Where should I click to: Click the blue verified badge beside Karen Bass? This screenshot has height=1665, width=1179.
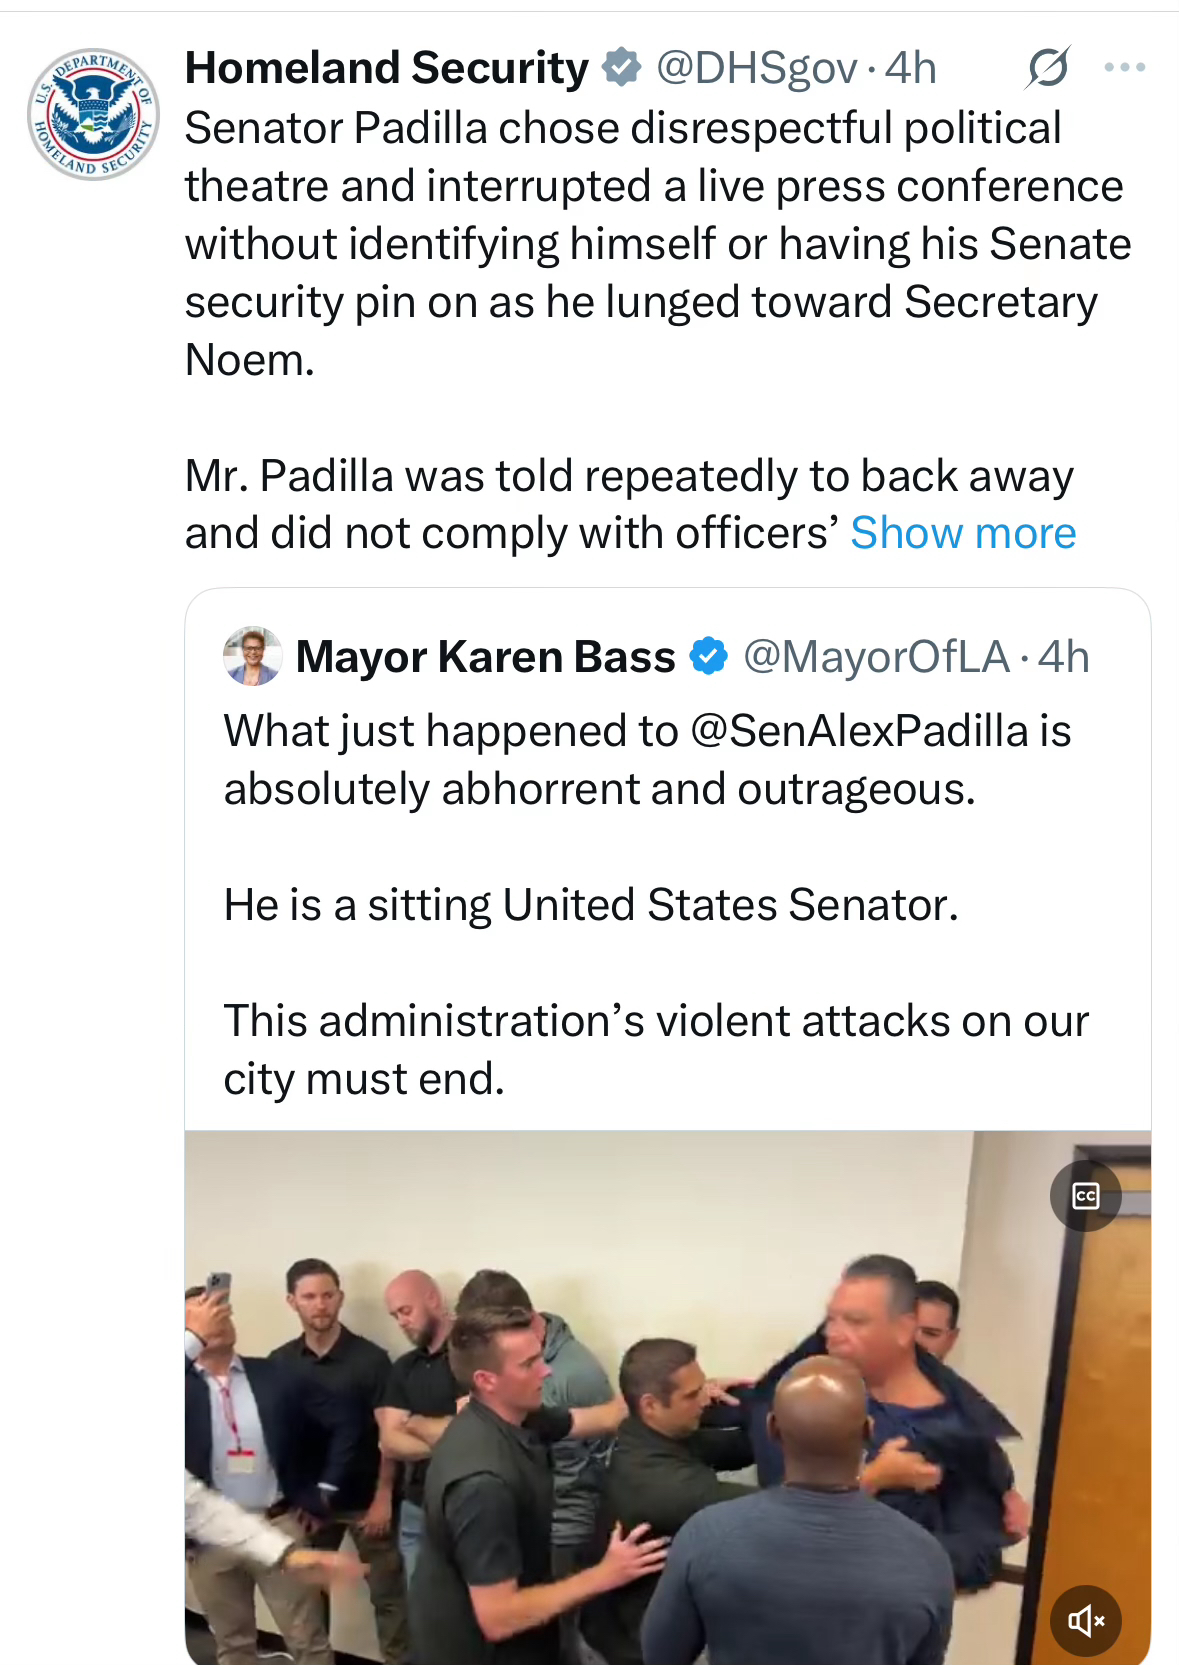point(709,657)
